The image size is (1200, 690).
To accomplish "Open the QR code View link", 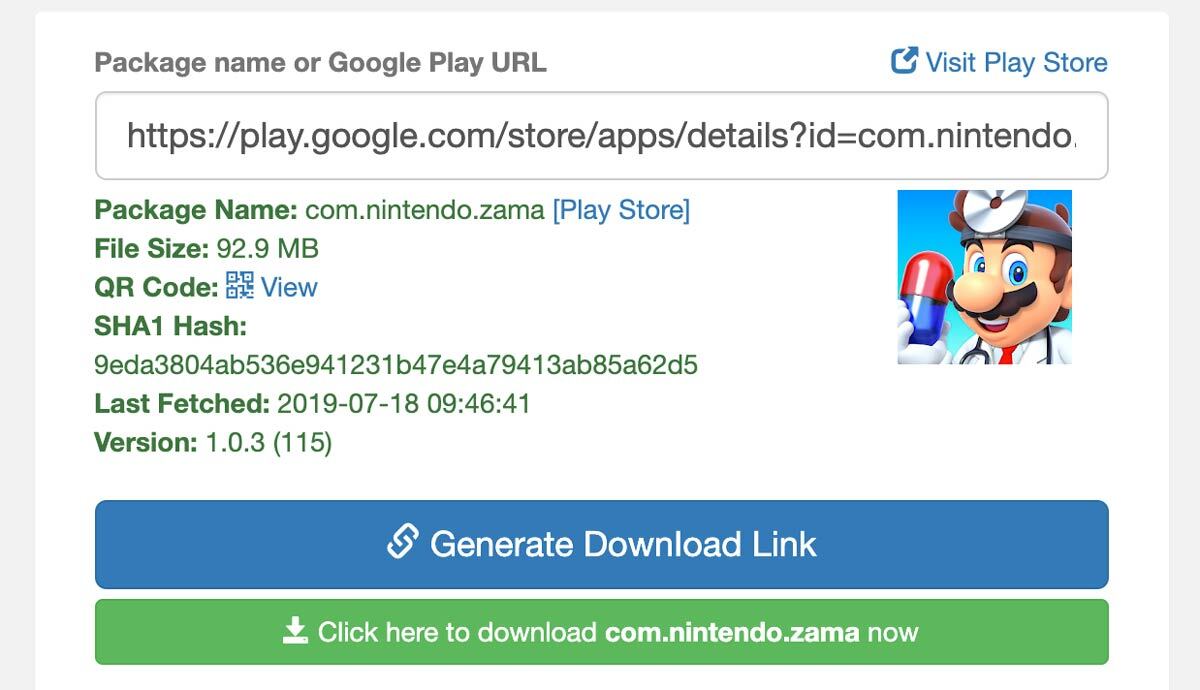I will coord(289,287).
